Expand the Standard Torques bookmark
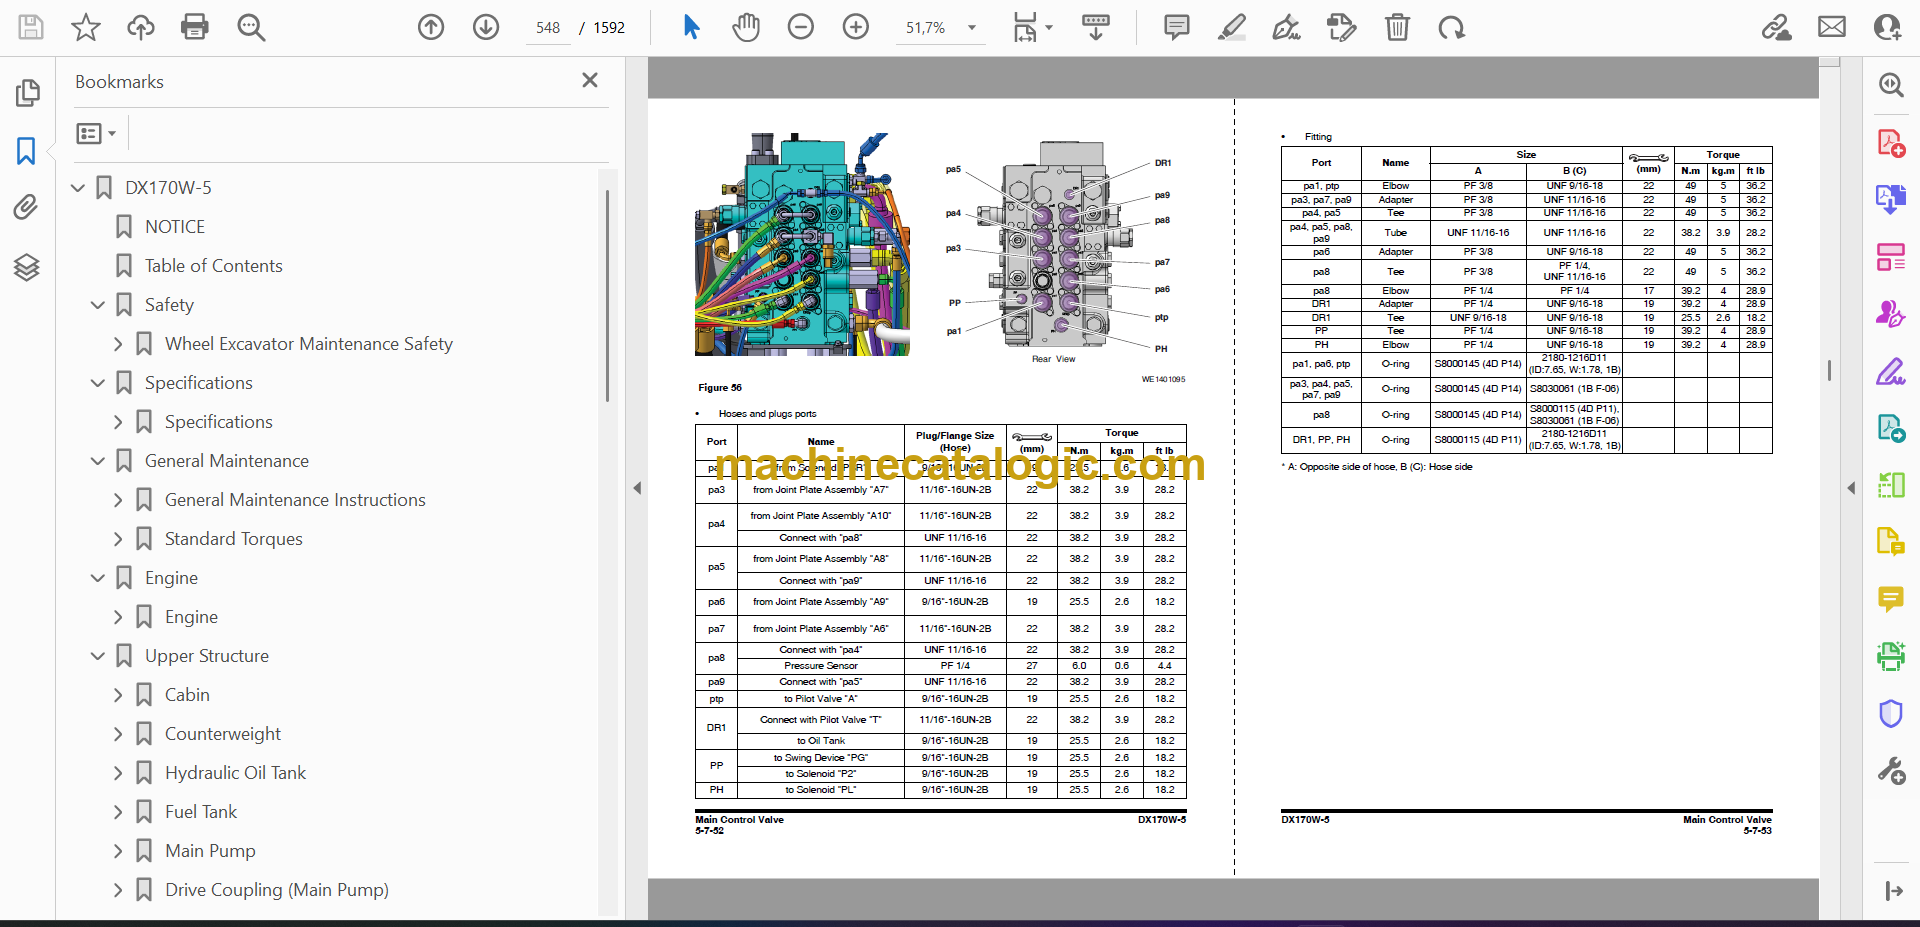The width and height of the screenshot is (1920, 927). click(118, 539)
